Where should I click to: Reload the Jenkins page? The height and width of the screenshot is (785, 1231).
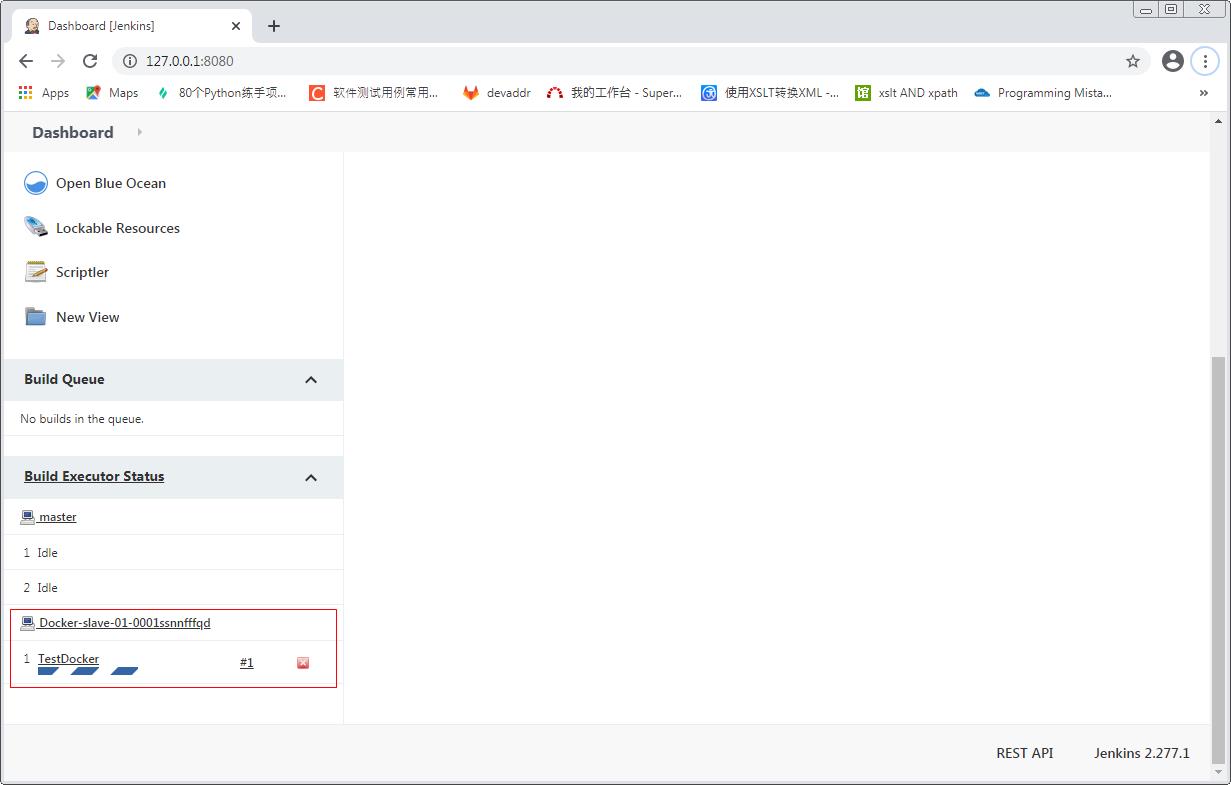coord(90,61)
